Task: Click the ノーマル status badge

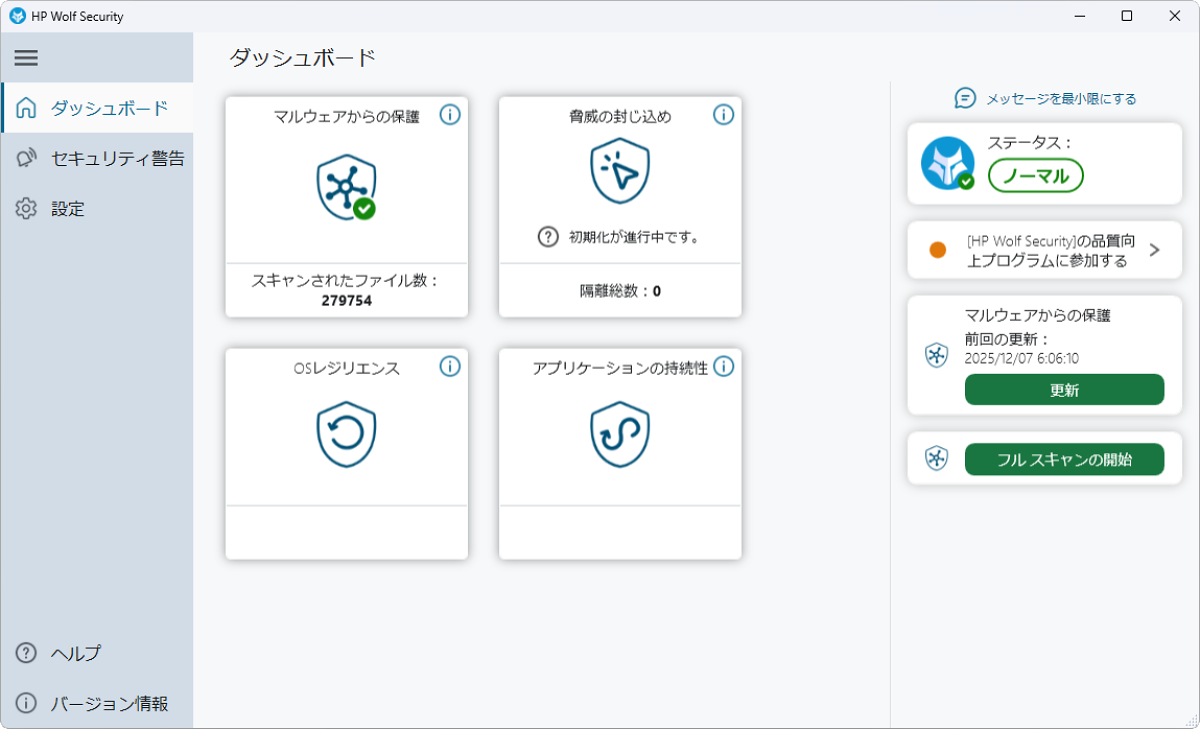Action: [x=1035, y=176]
